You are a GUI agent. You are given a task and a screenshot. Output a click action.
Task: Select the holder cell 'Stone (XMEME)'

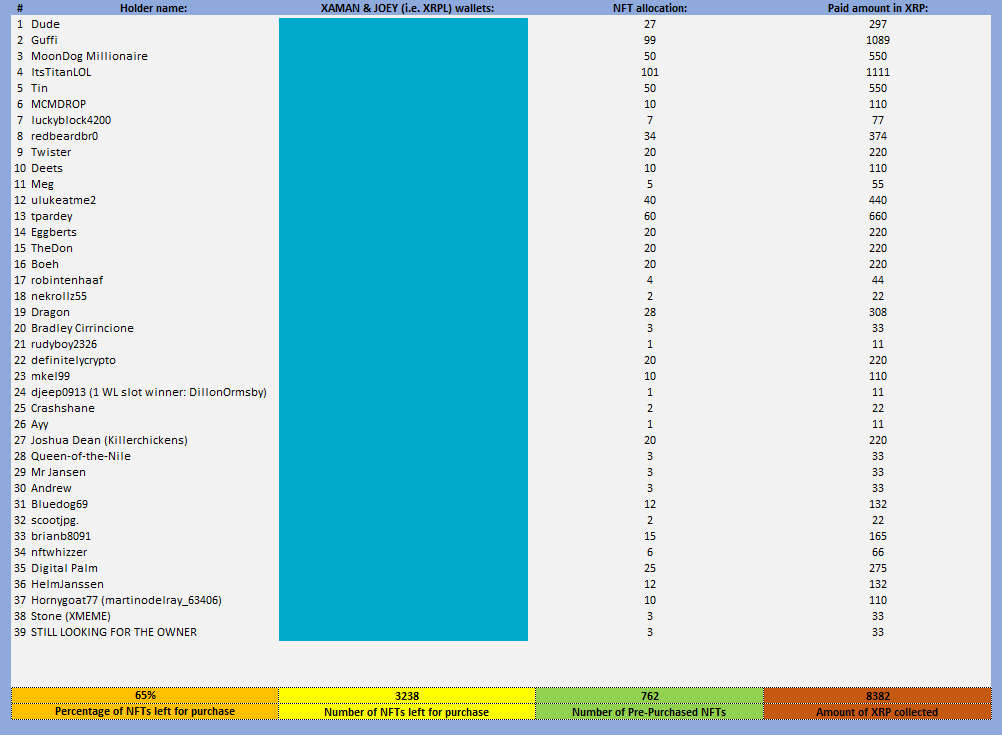[x=71, y=615]
